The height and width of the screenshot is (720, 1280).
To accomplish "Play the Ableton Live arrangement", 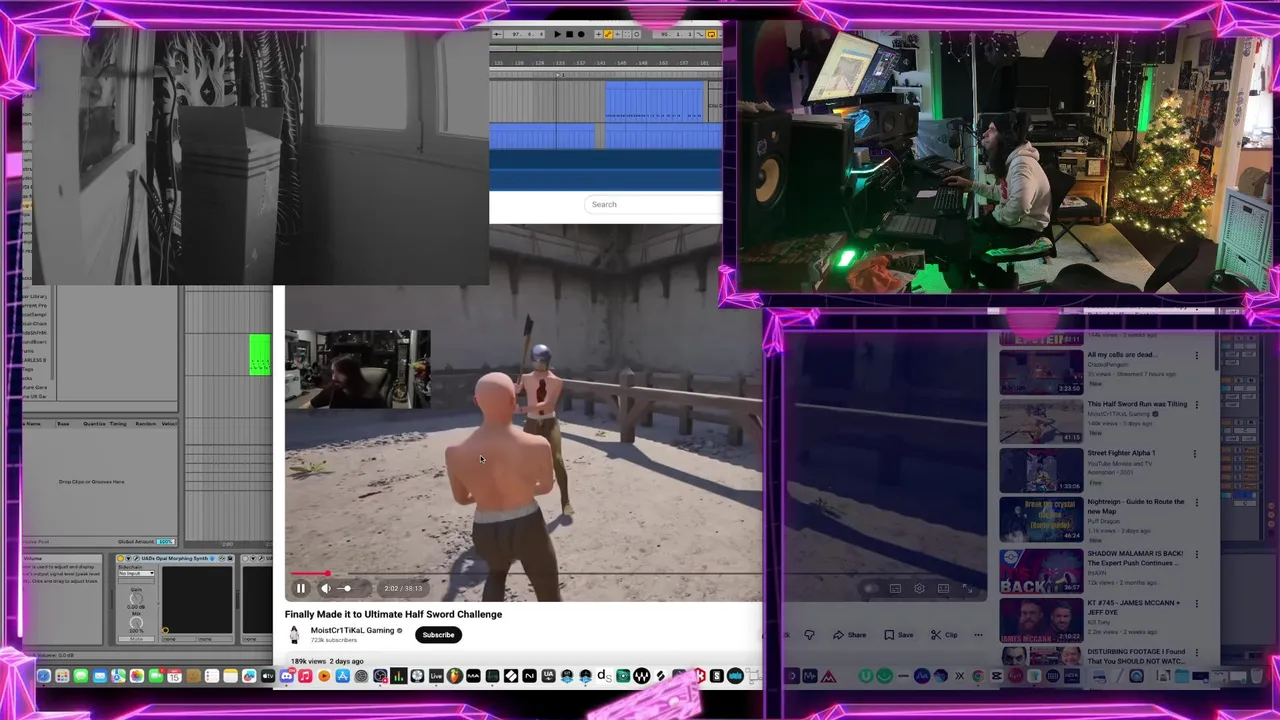I will [558, 34].
